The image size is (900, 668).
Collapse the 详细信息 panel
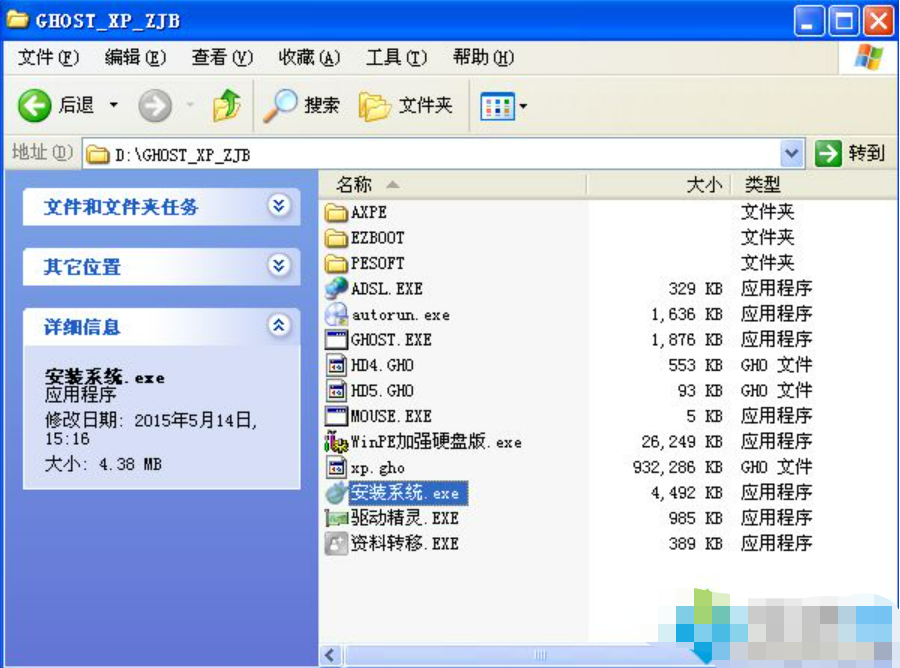coord(279,325)
